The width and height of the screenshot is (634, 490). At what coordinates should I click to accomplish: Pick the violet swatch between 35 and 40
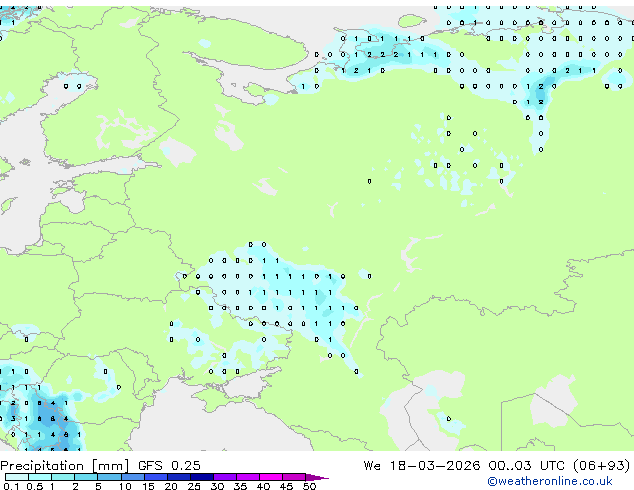tap(247, 477)
